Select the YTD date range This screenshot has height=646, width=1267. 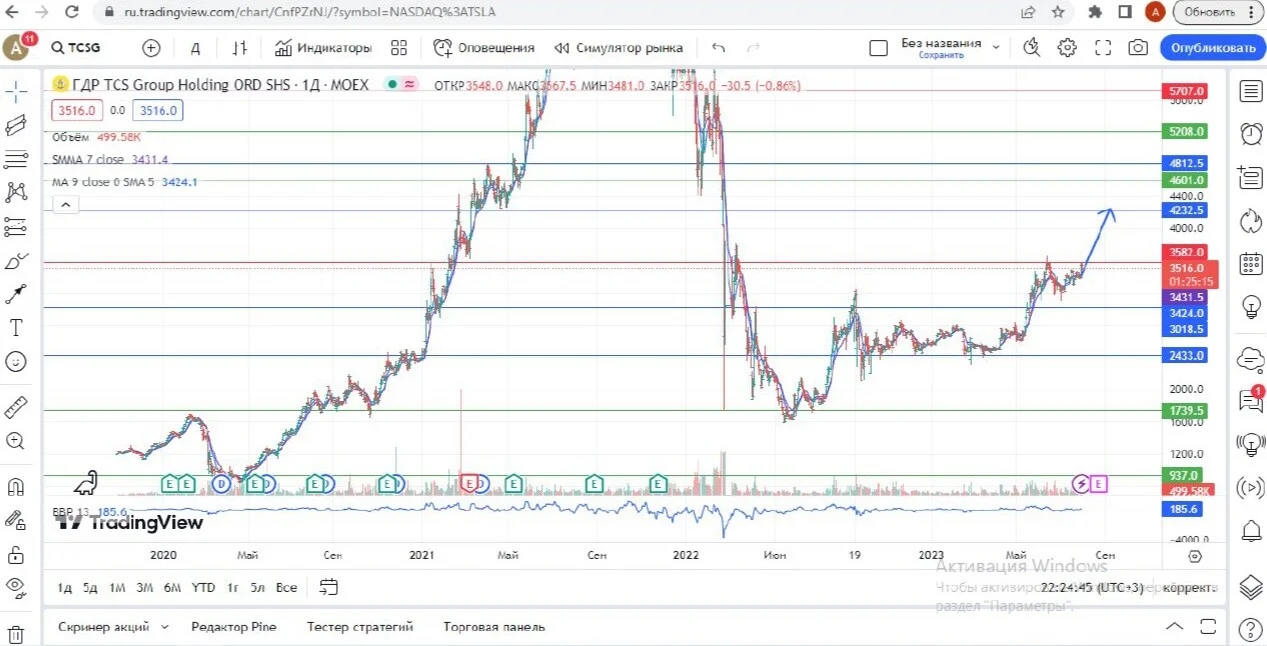tap(203, 587)
